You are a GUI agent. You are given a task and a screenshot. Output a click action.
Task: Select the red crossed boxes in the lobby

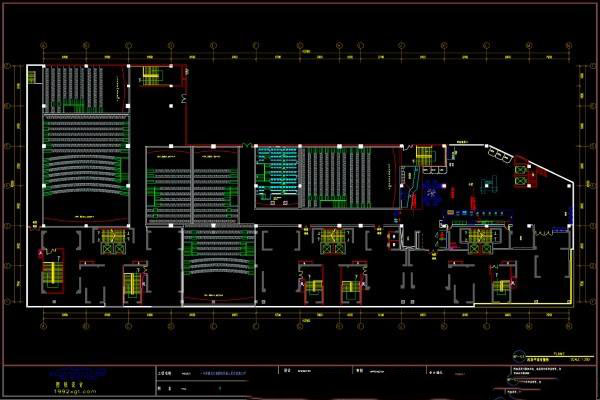pyautogui.click(x=524, y=171)
